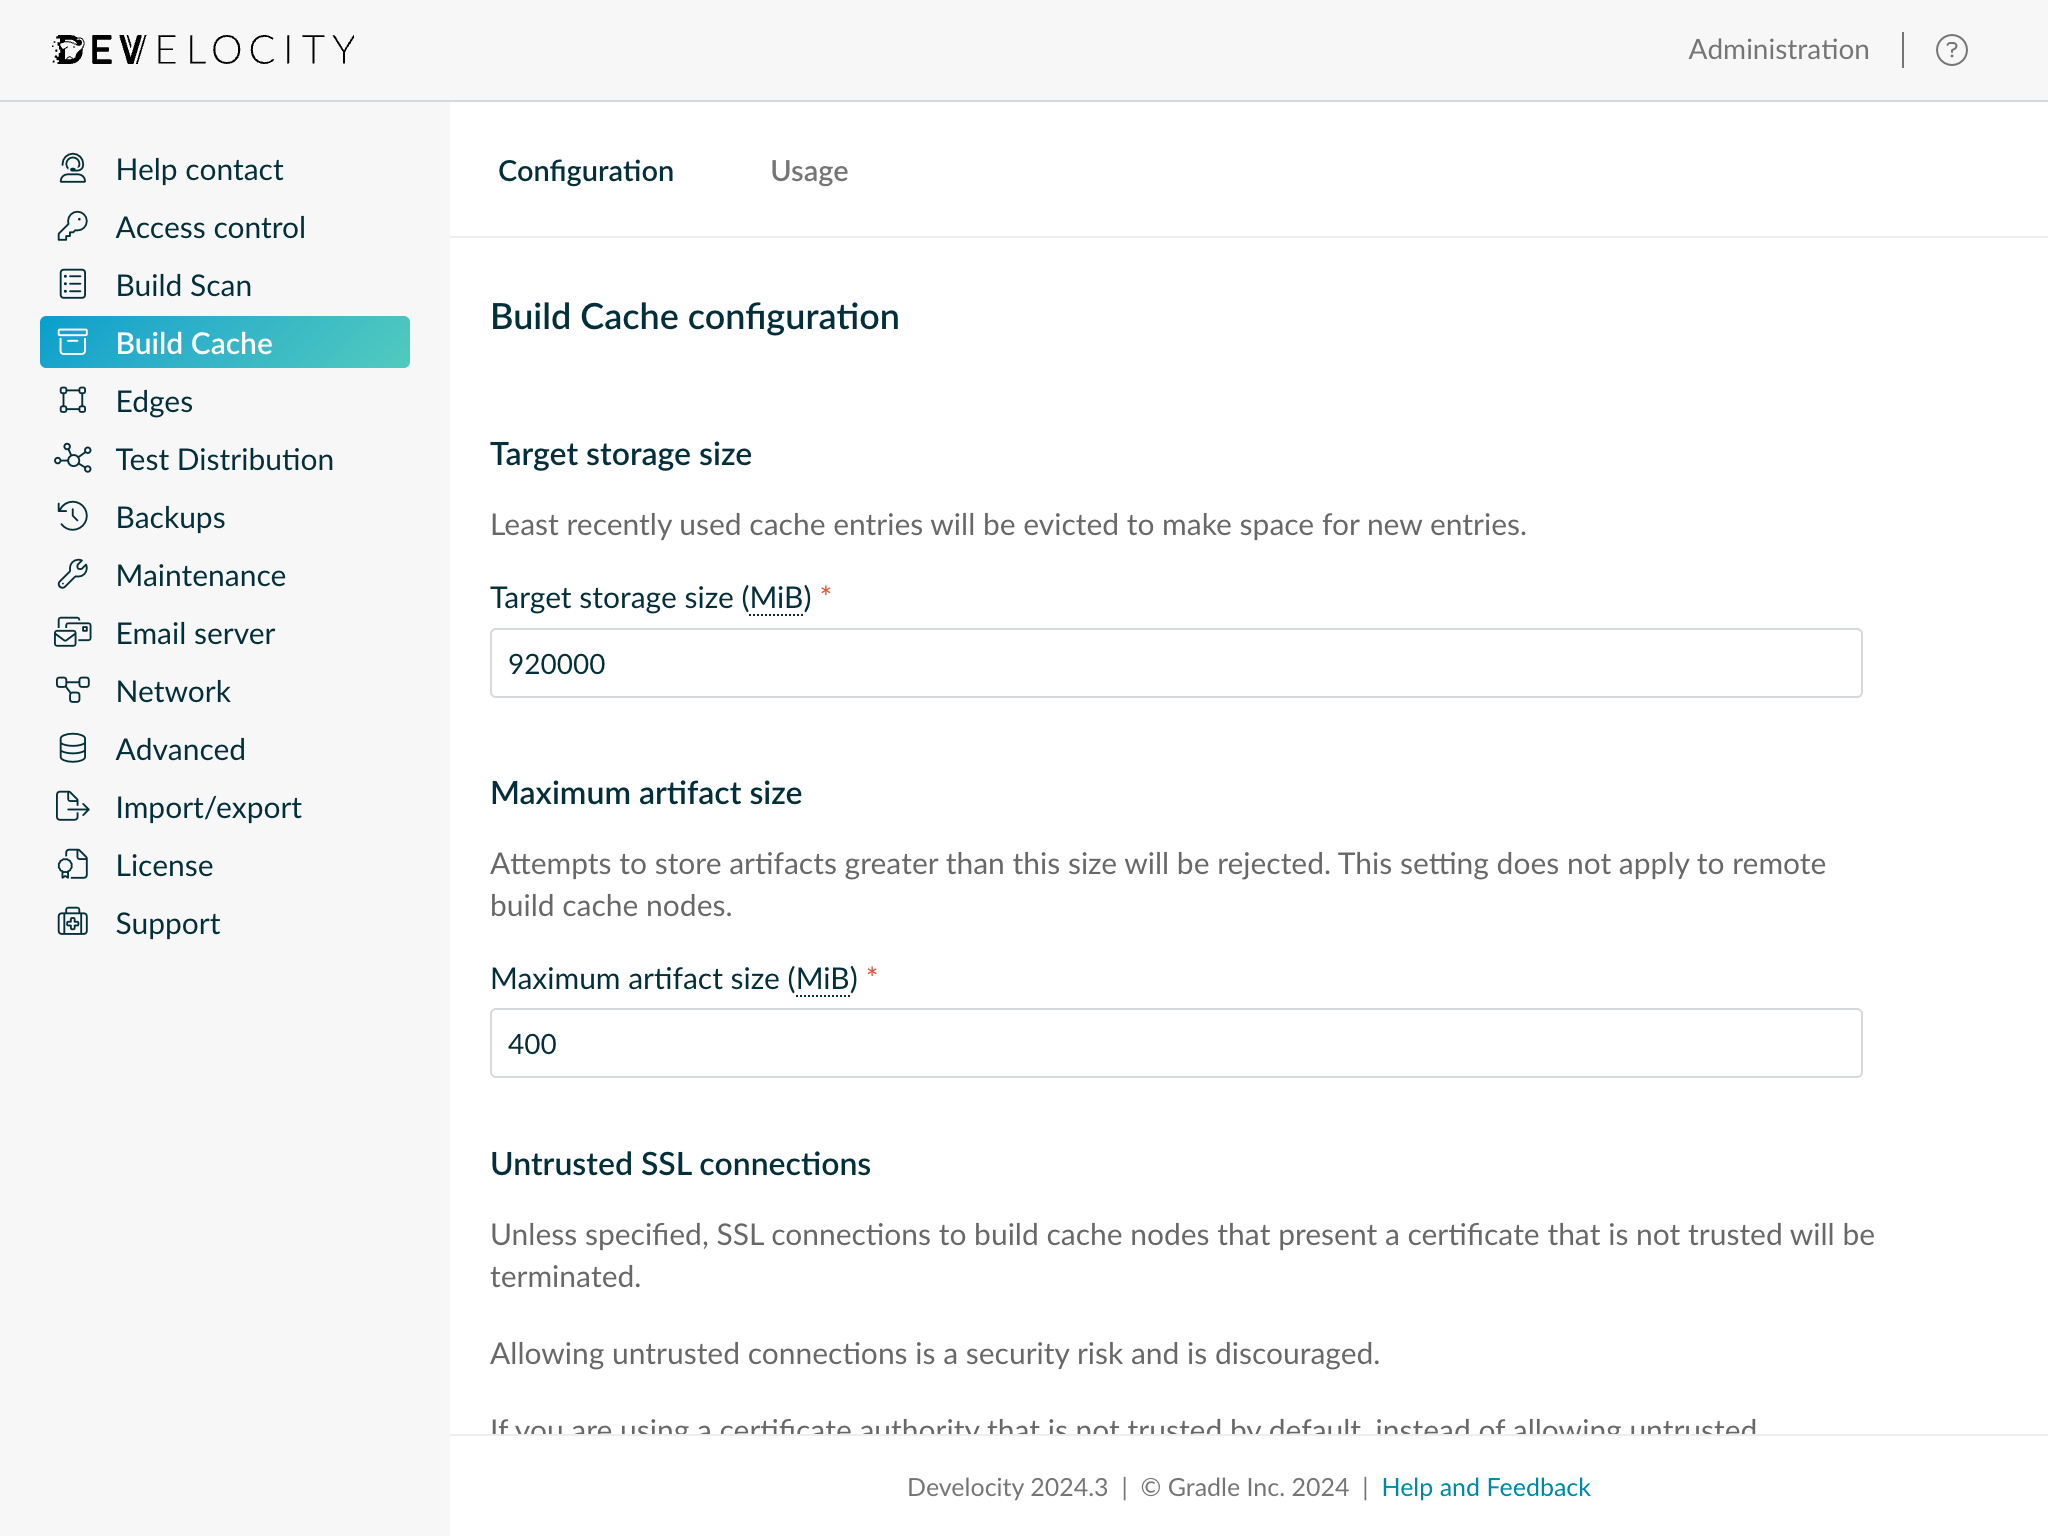Viewport: 2048px width, 1536px height.
Task: Open the Administration link
Action: (1778, 49)
